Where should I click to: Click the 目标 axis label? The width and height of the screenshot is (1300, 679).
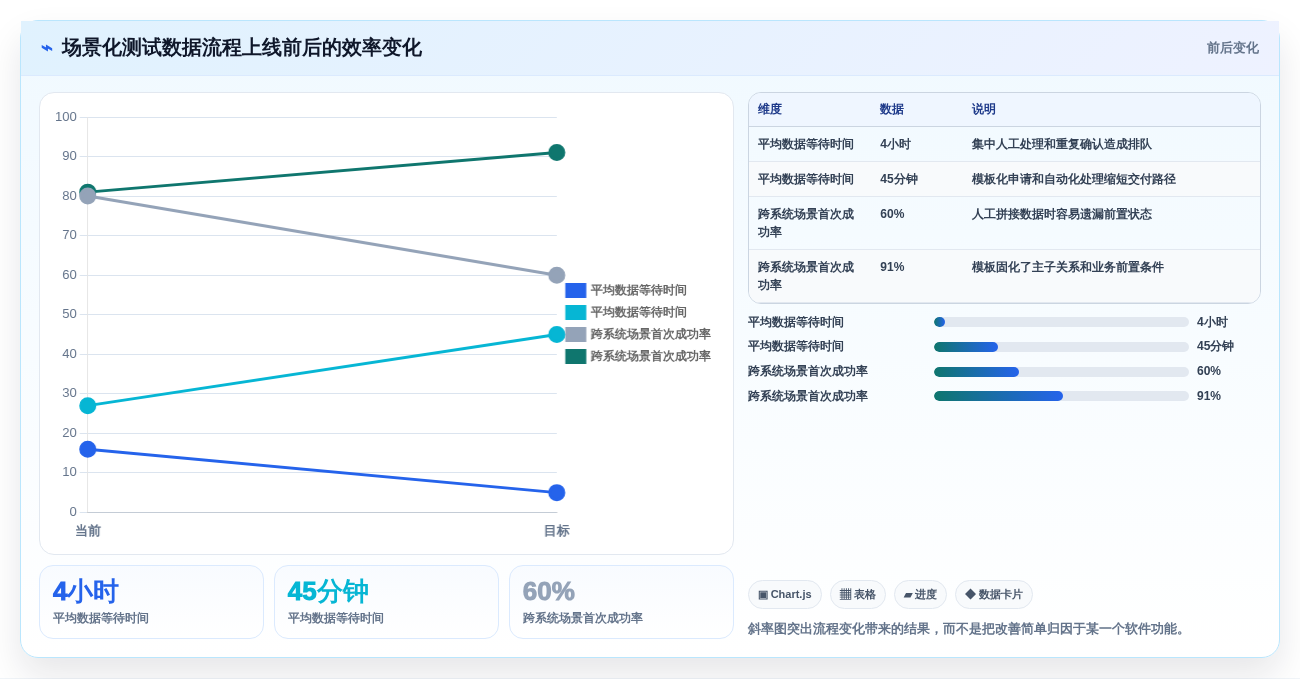click(557, 531)
